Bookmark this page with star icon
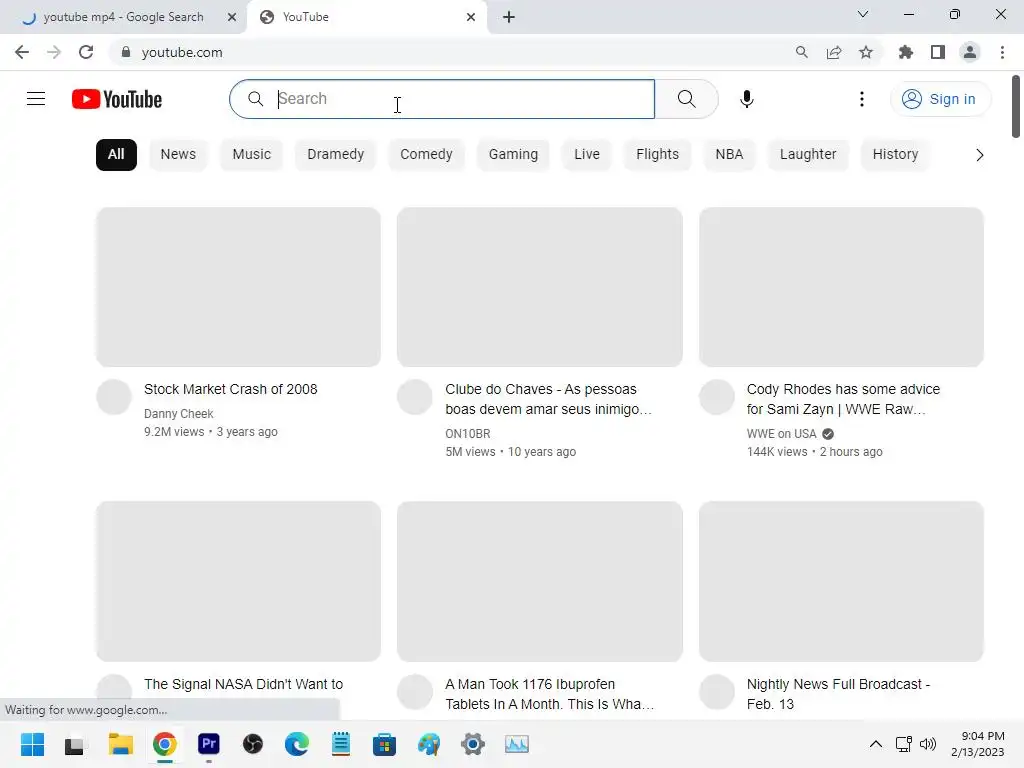 [866, 52]
